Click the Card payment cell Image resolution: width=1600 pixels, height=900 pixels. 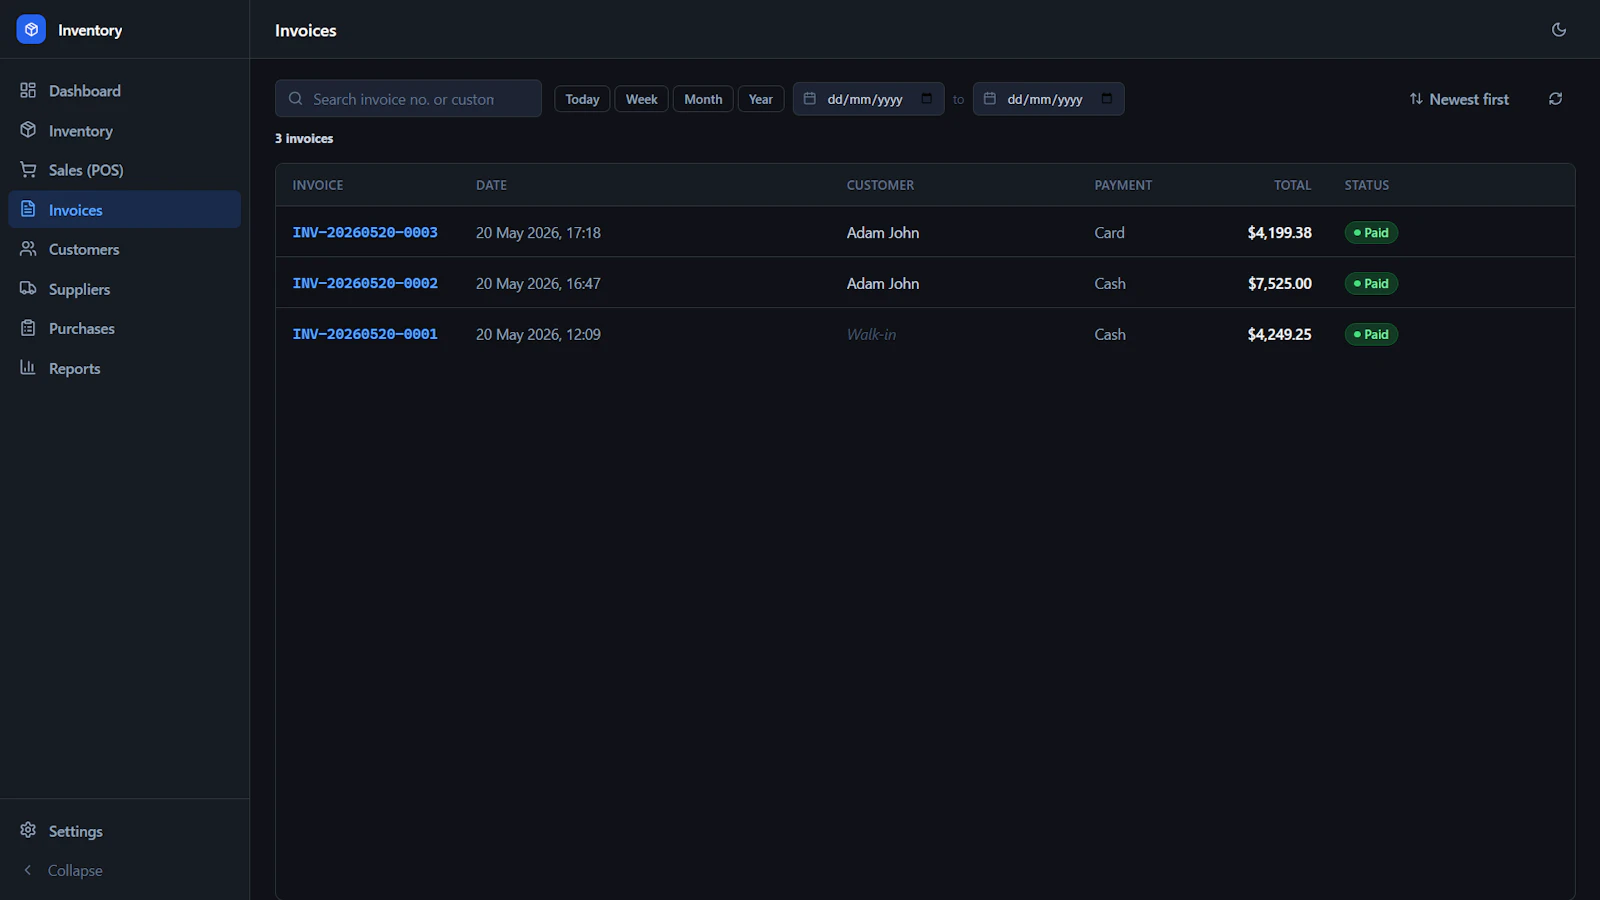(1109, 232)
